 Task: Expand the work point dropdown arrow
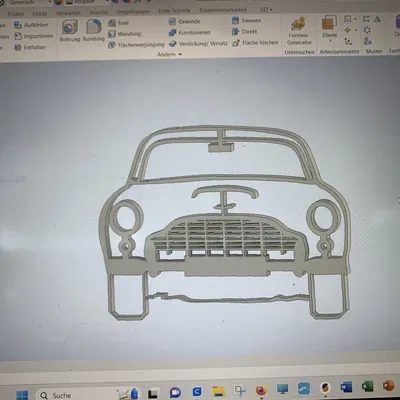point(356,30)
